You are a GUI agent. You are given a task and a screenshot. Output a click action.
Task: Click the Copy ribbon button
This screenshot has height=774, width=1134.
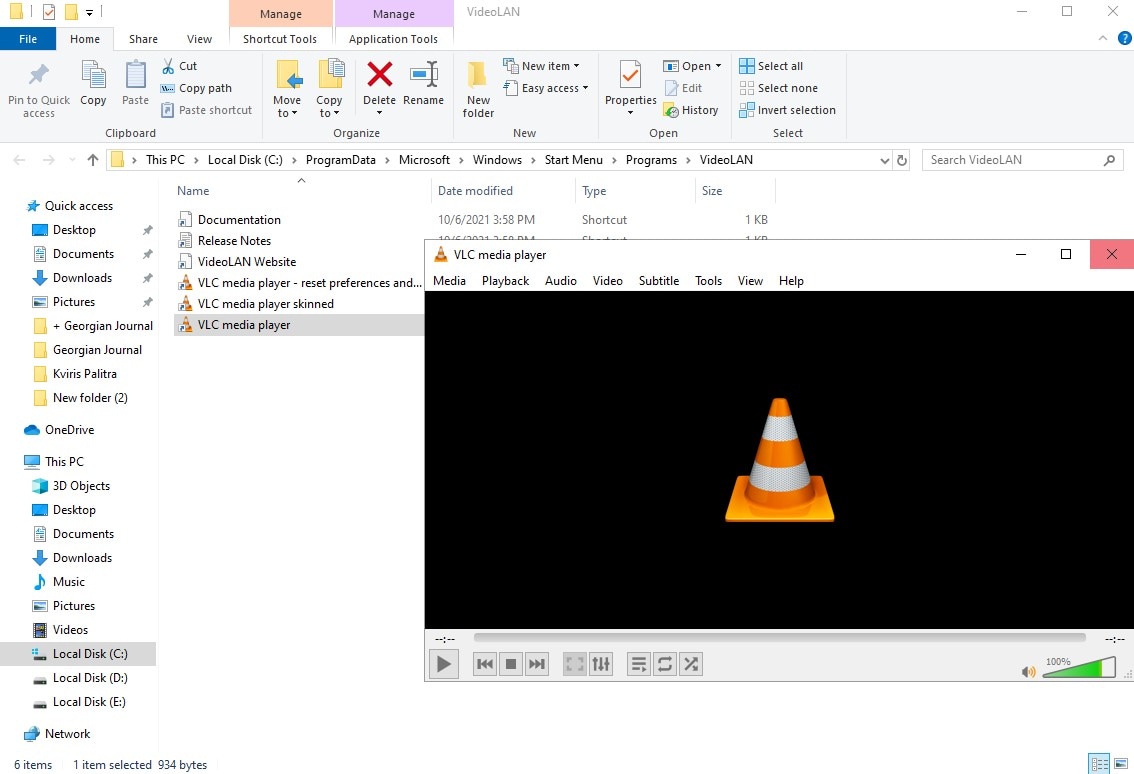(93, 83)
